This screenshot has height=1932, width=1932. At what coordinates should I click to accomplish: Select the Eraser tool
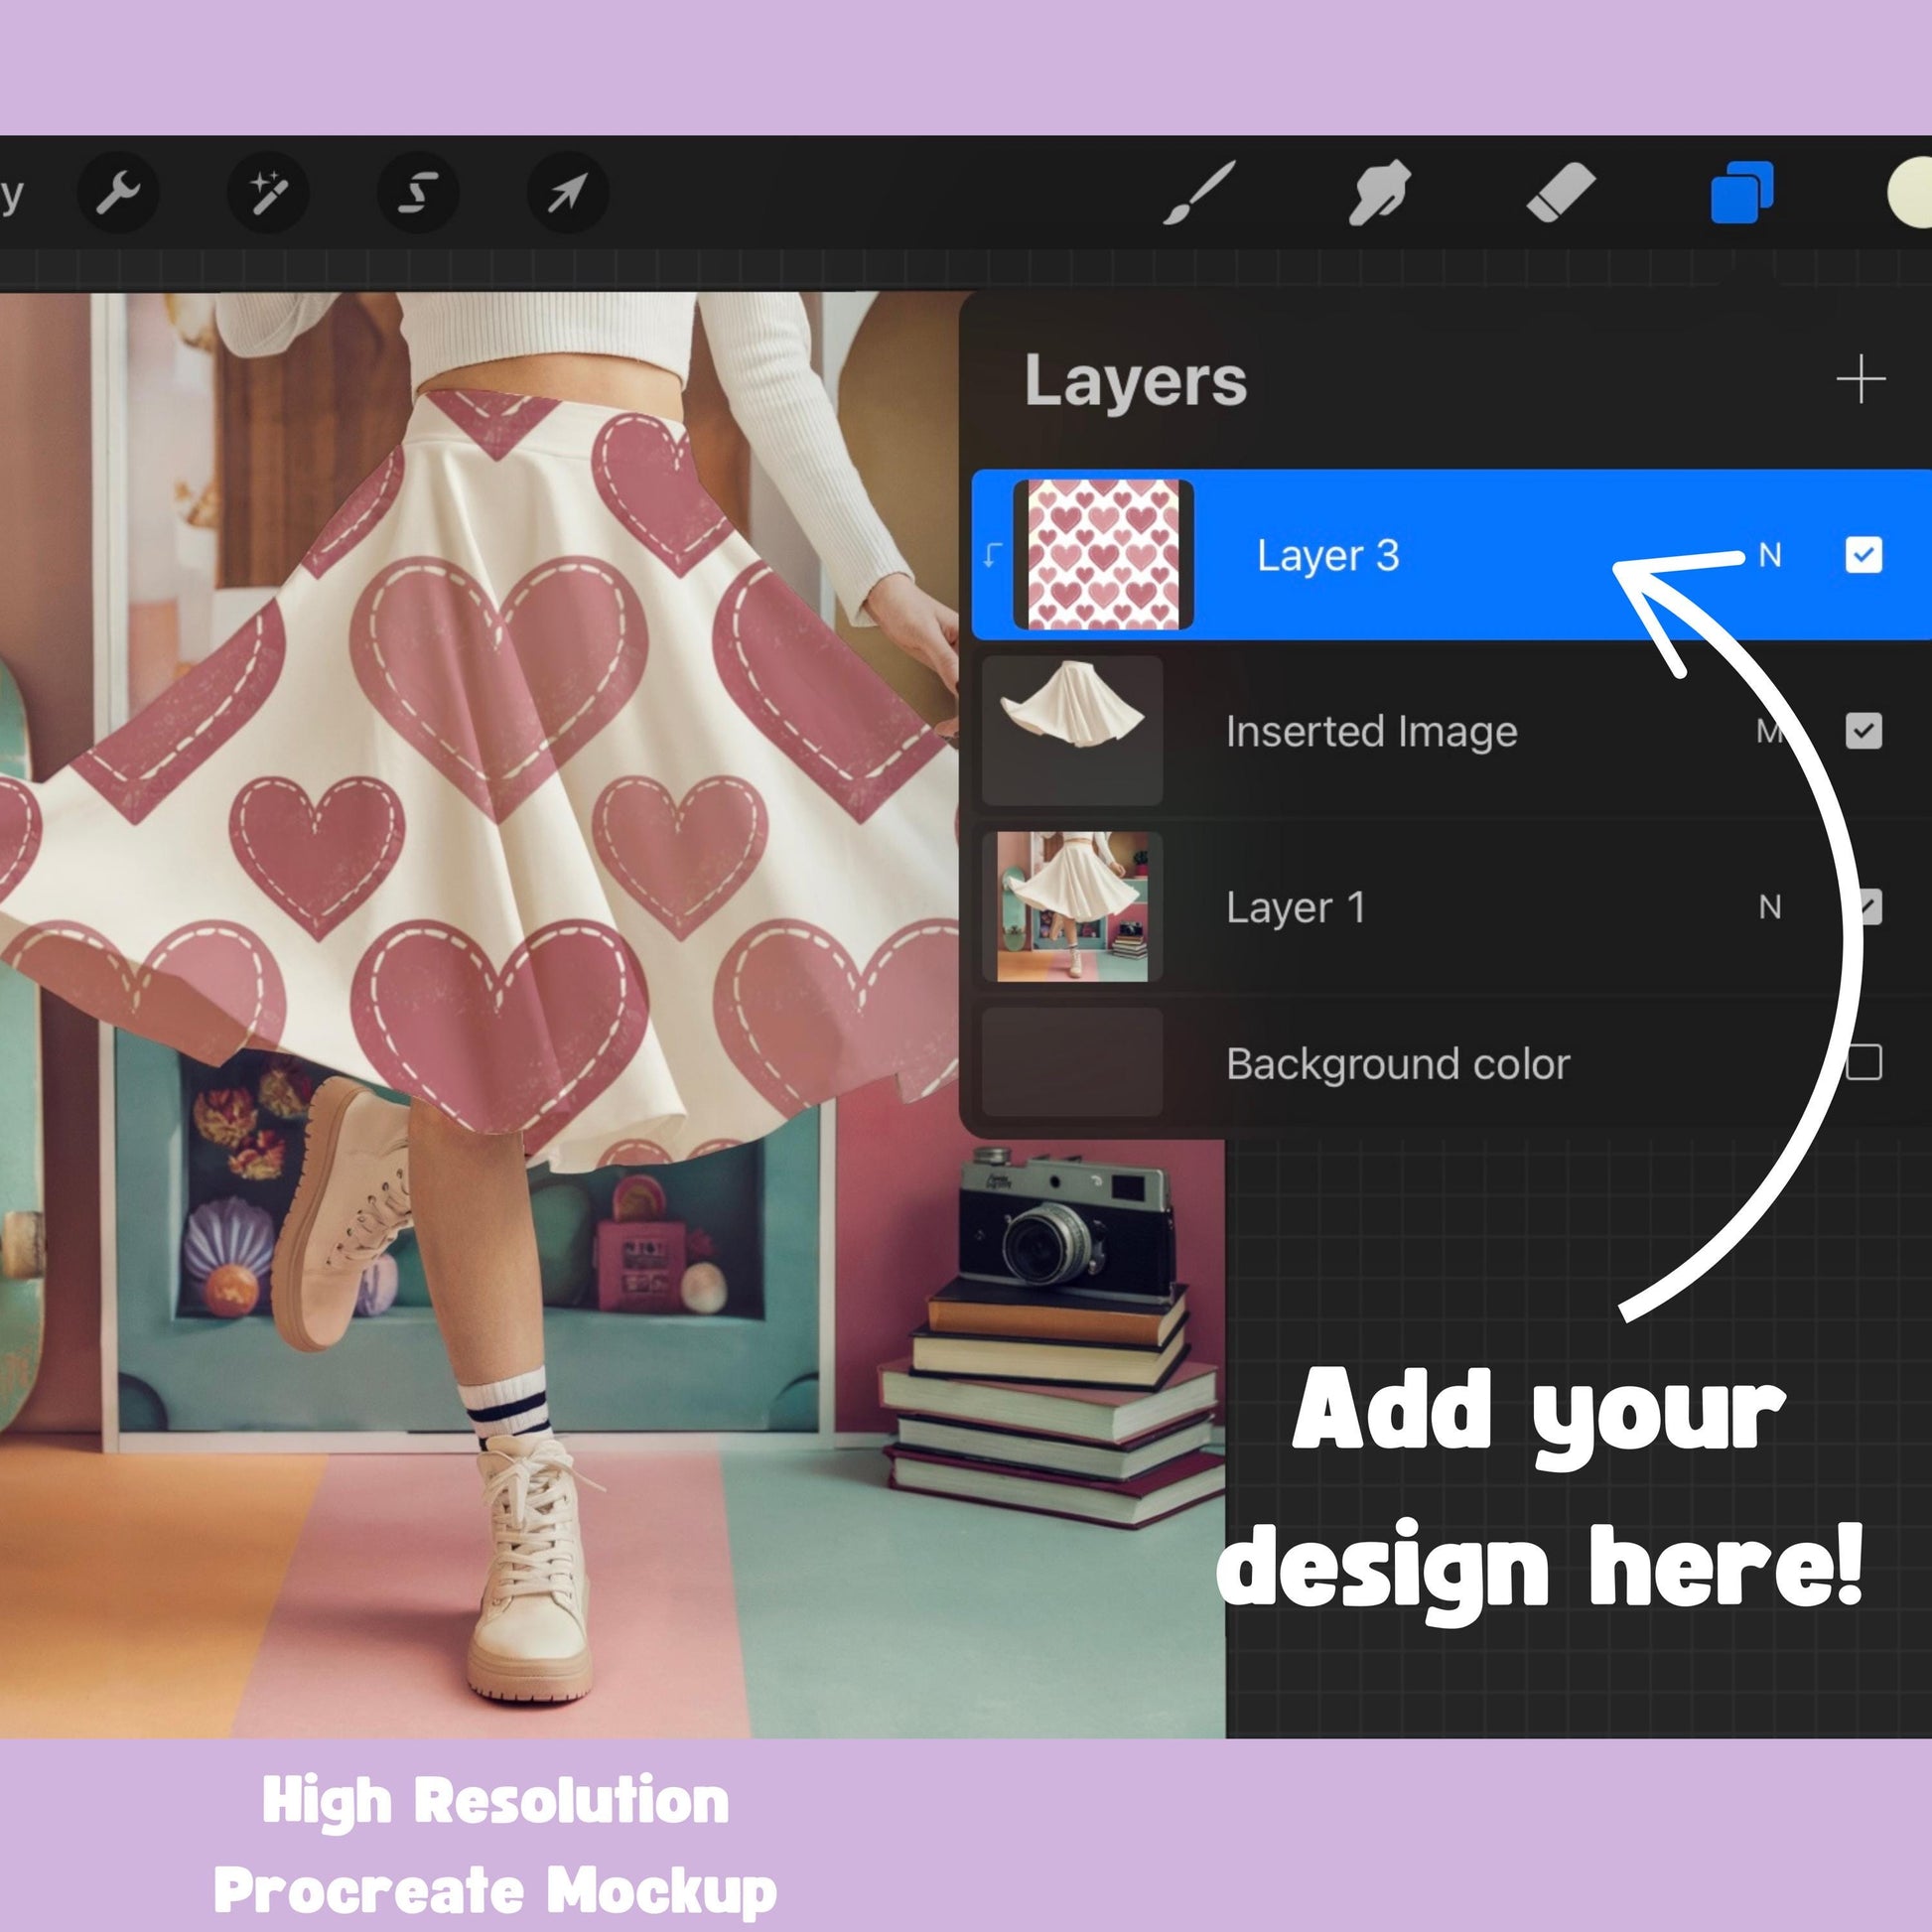1561,191
